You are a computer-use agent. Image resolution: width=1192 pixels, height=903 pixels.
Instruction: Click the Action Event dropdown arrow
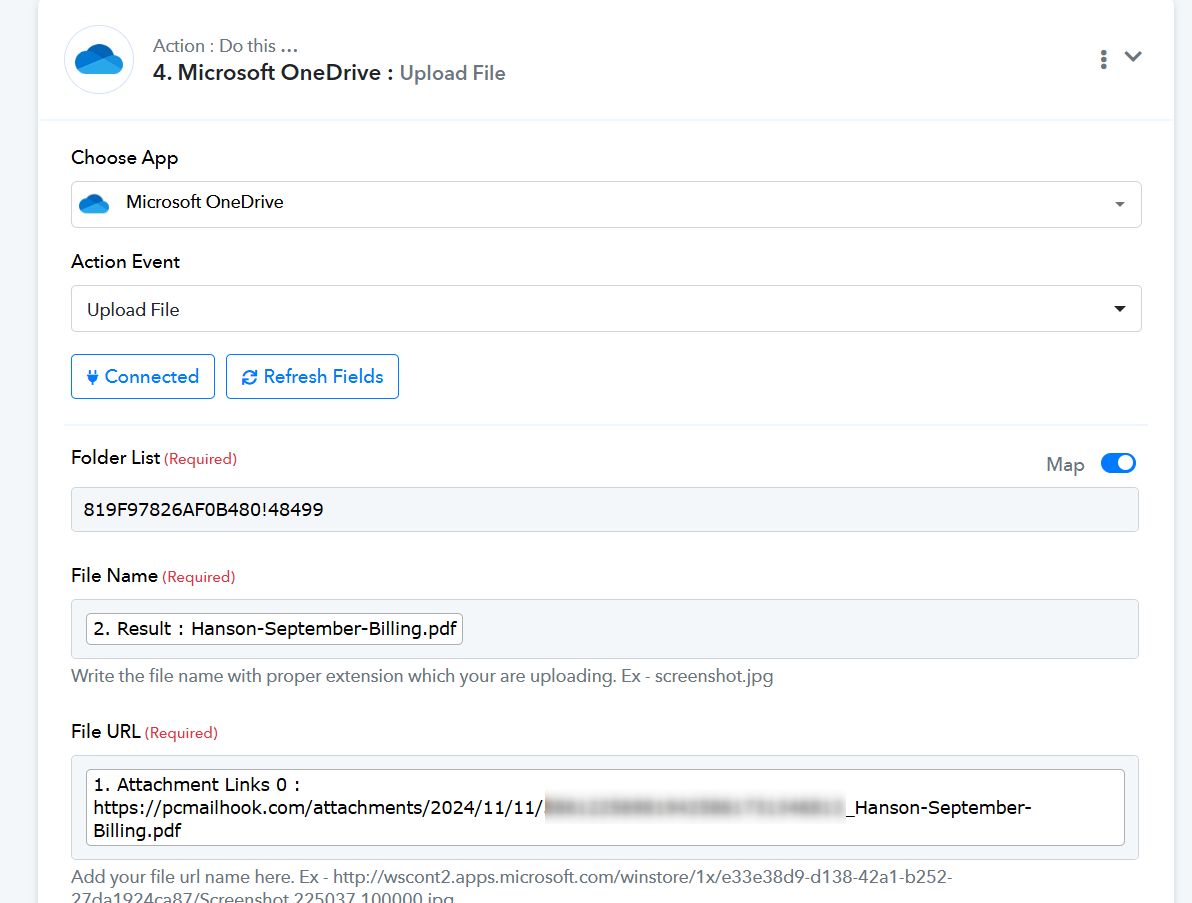pos(1119,309)
